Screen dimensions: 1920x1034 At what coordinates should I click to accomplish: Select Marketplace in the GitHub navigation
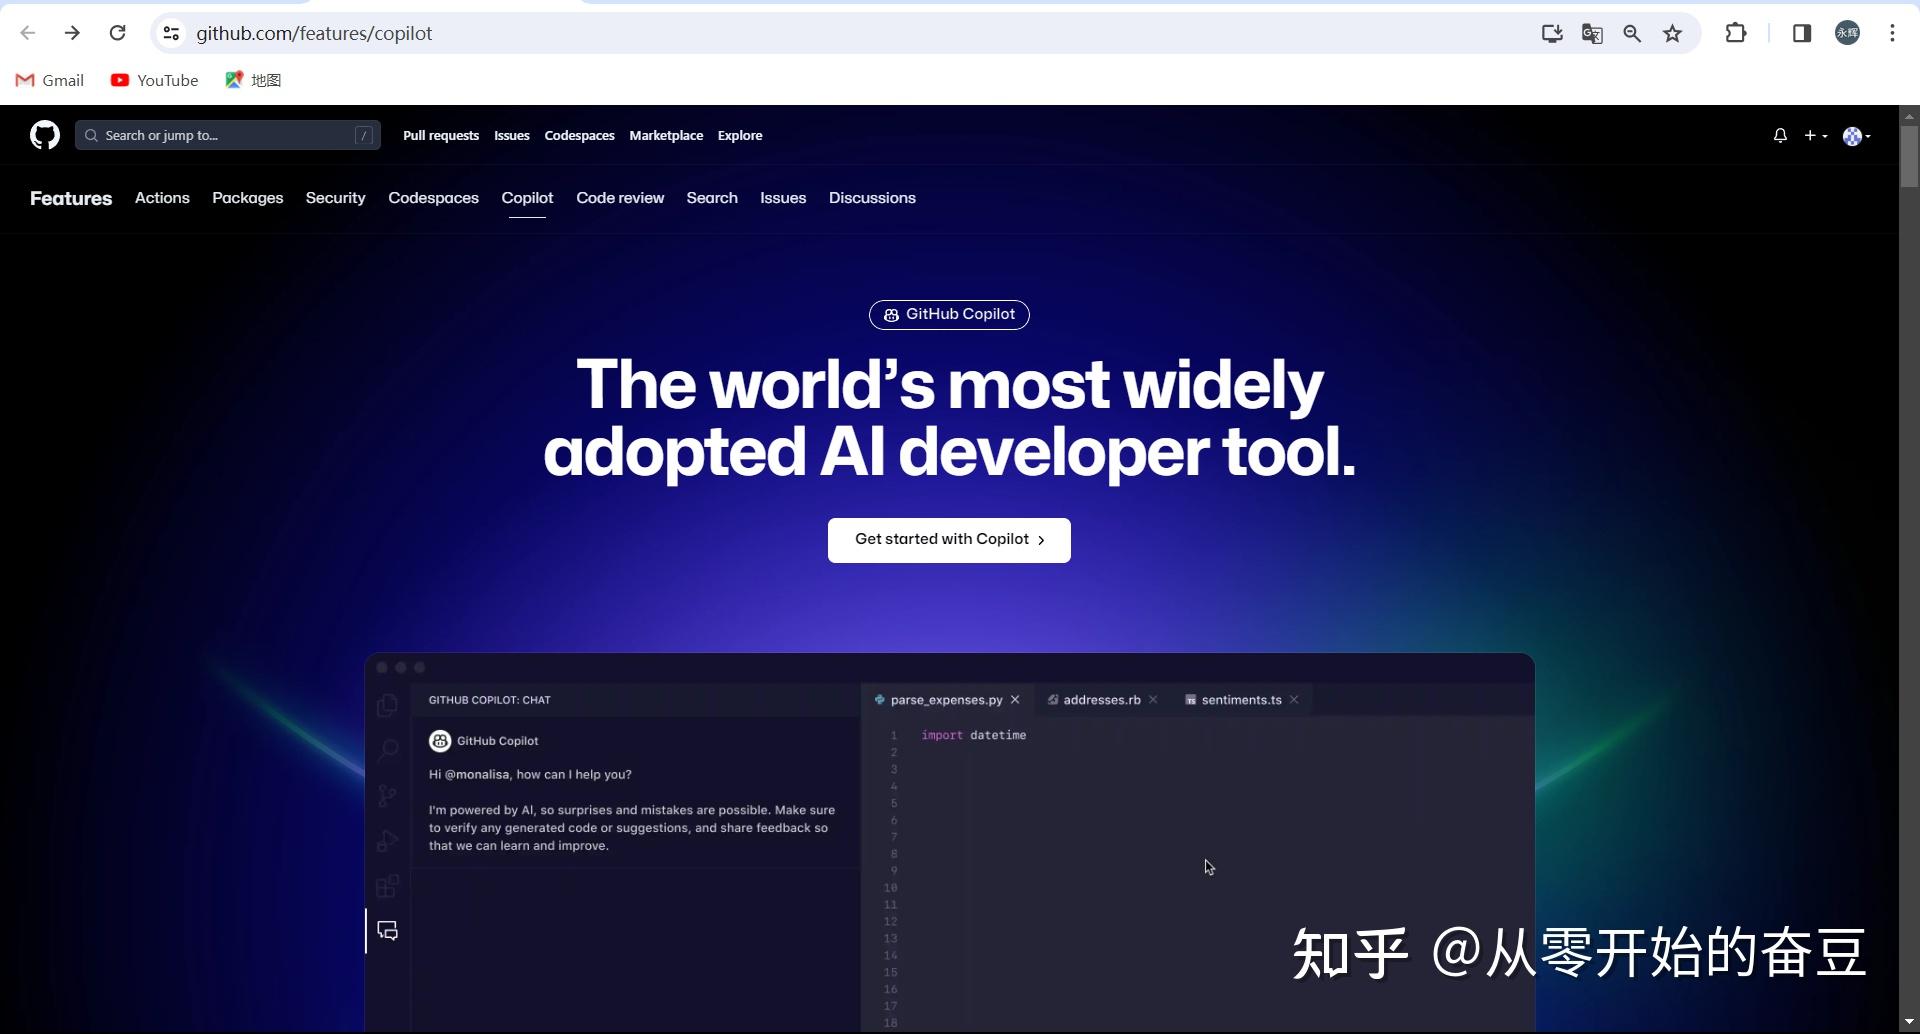[x=666, y=135]
